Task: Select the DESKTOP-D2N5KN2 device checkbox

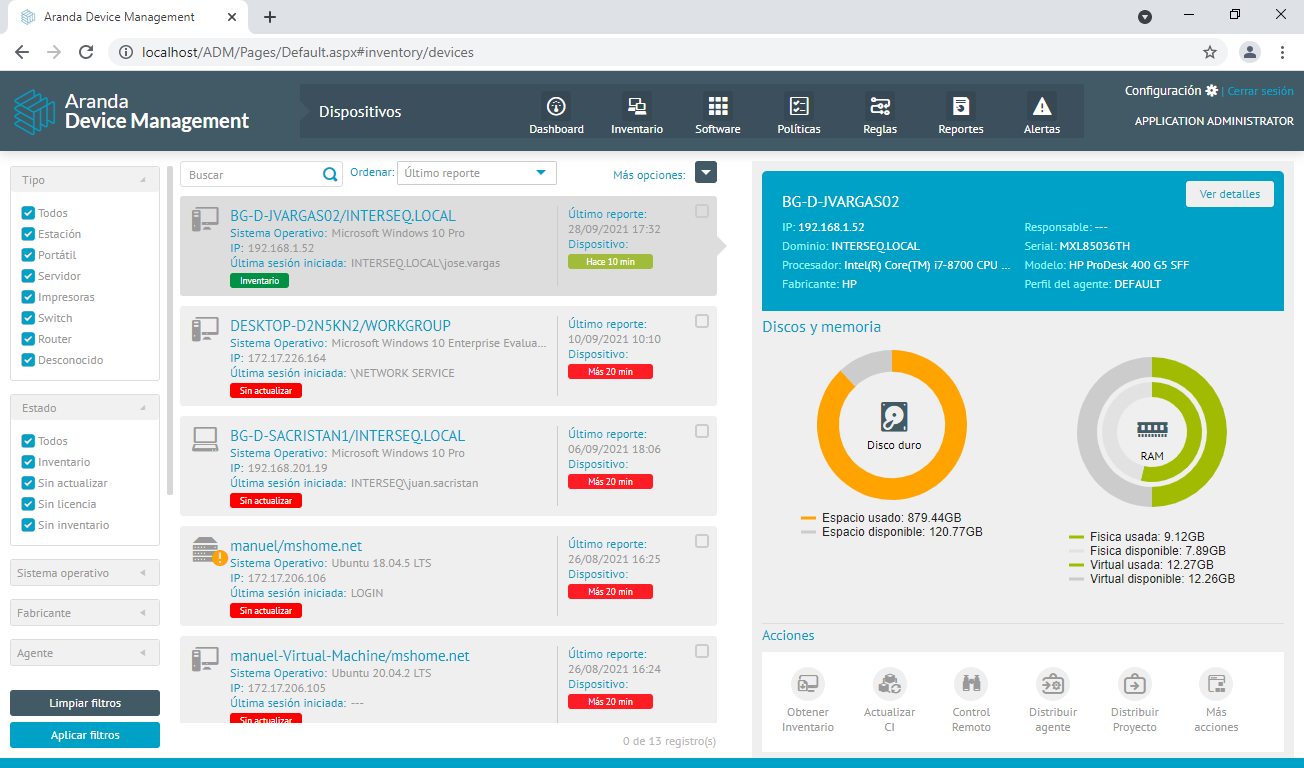Action: [702, 321]
